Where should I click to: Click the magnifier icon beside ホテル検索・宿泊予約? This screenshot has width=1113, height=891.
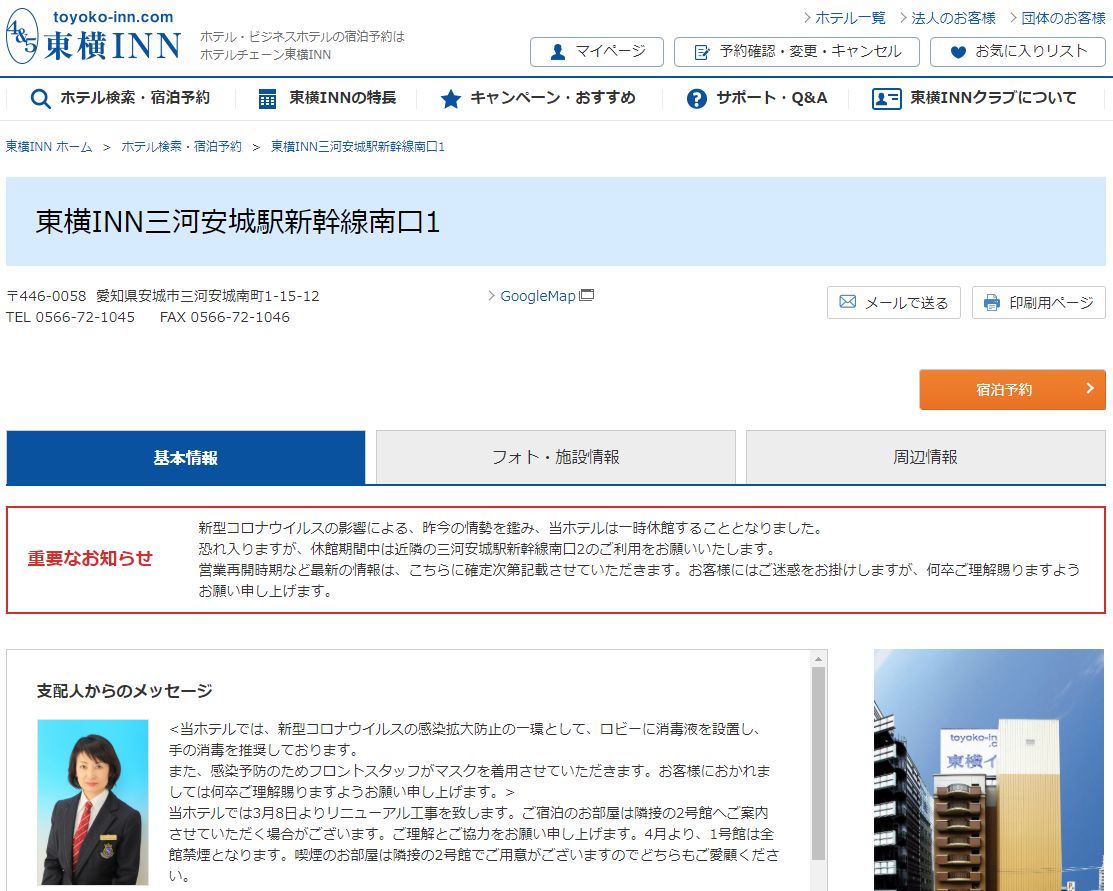40,99
